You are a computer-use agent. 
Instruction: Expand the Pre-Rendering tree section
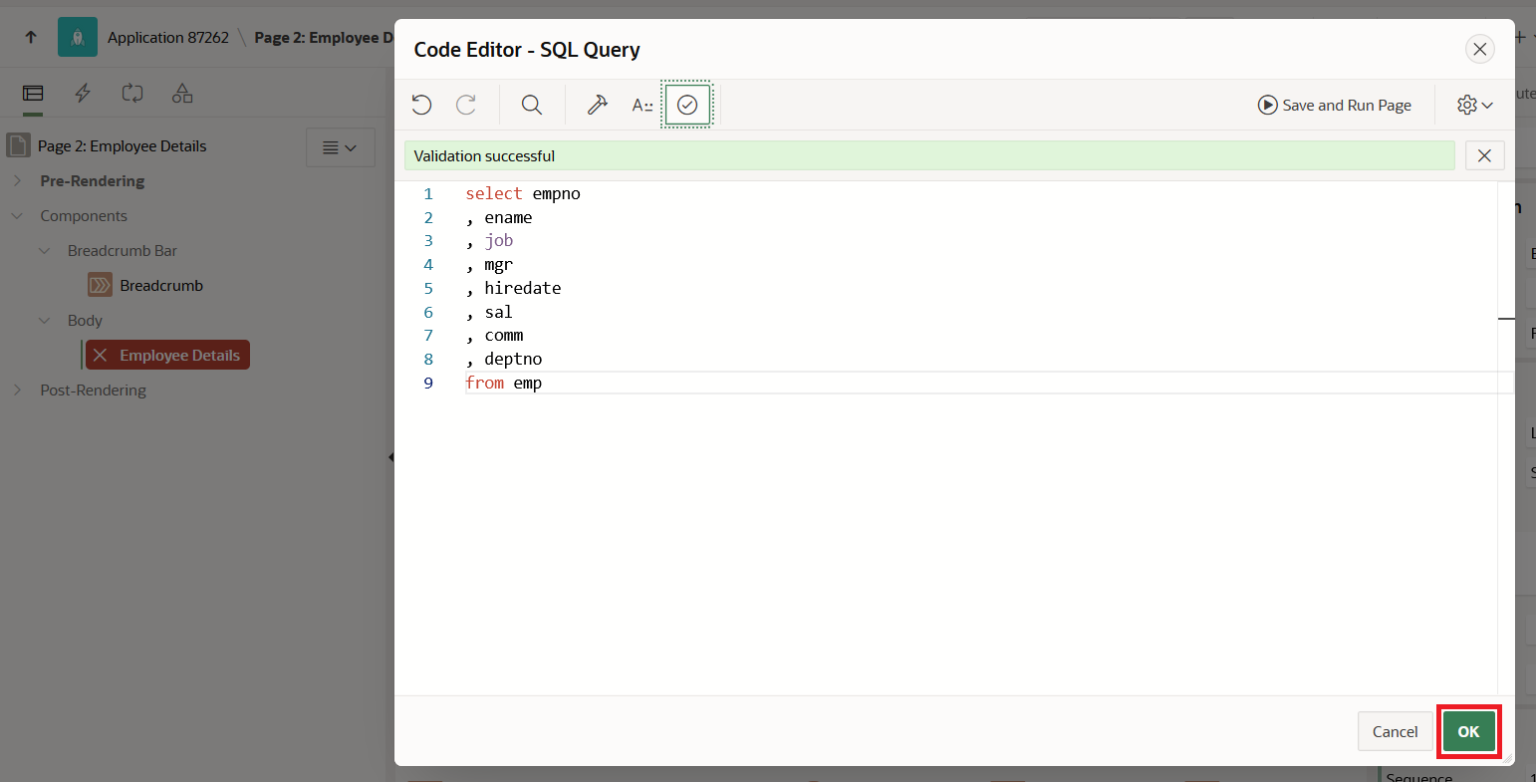(20, 181)
